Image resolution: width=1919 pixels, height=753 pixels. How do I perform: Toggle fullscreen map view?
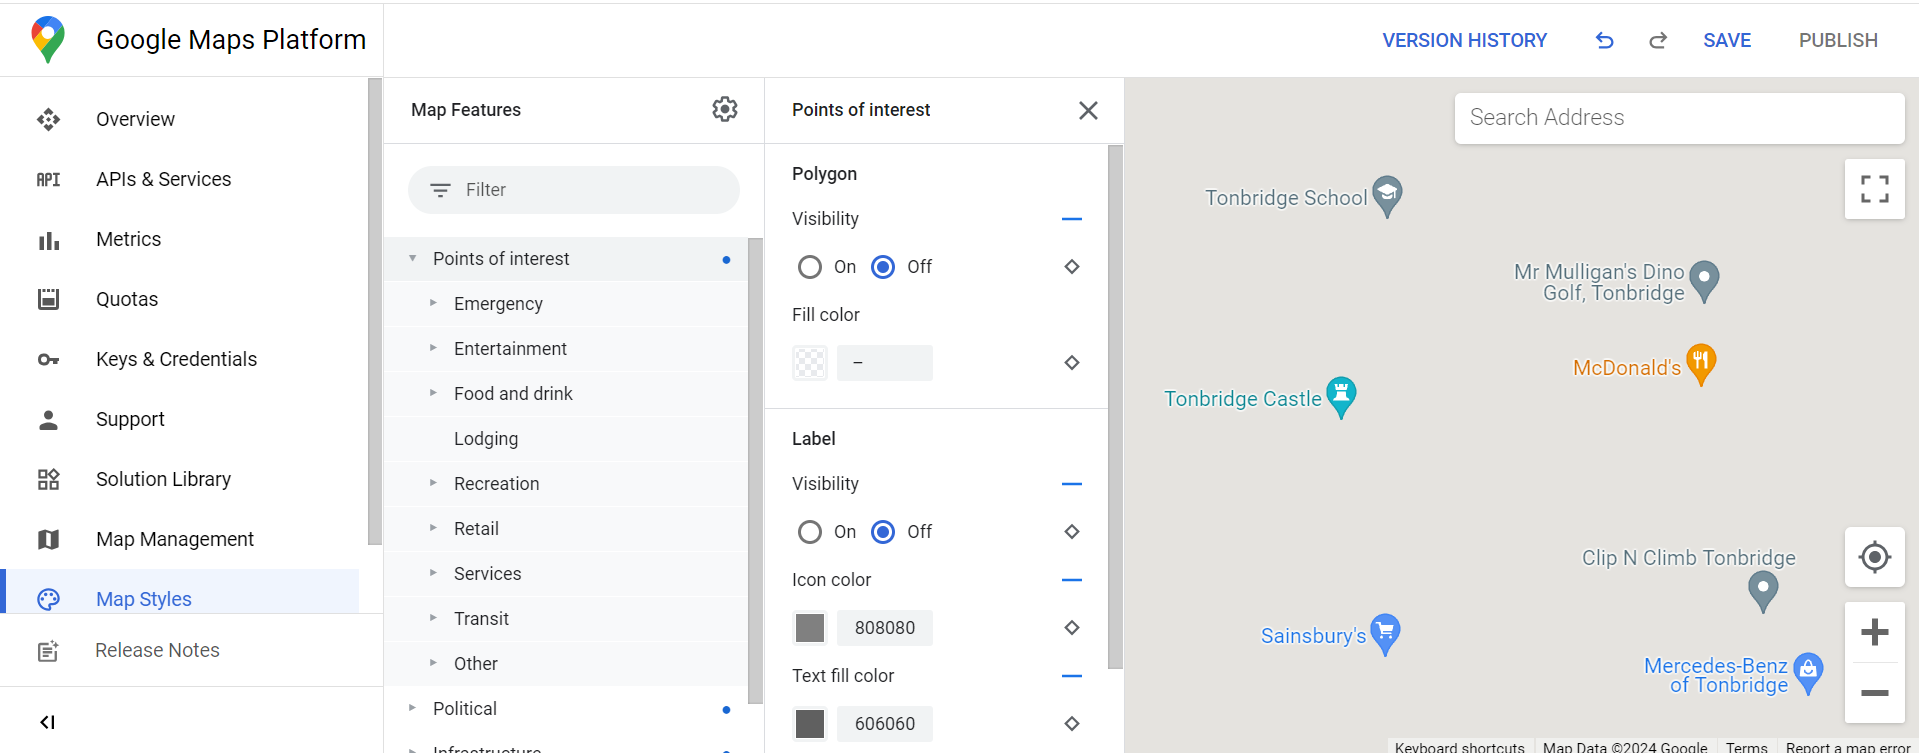coord(1874,189)
